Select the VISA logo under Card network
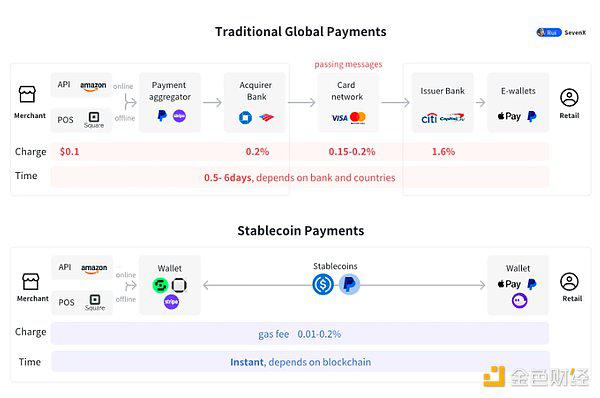 click(339, 118)
